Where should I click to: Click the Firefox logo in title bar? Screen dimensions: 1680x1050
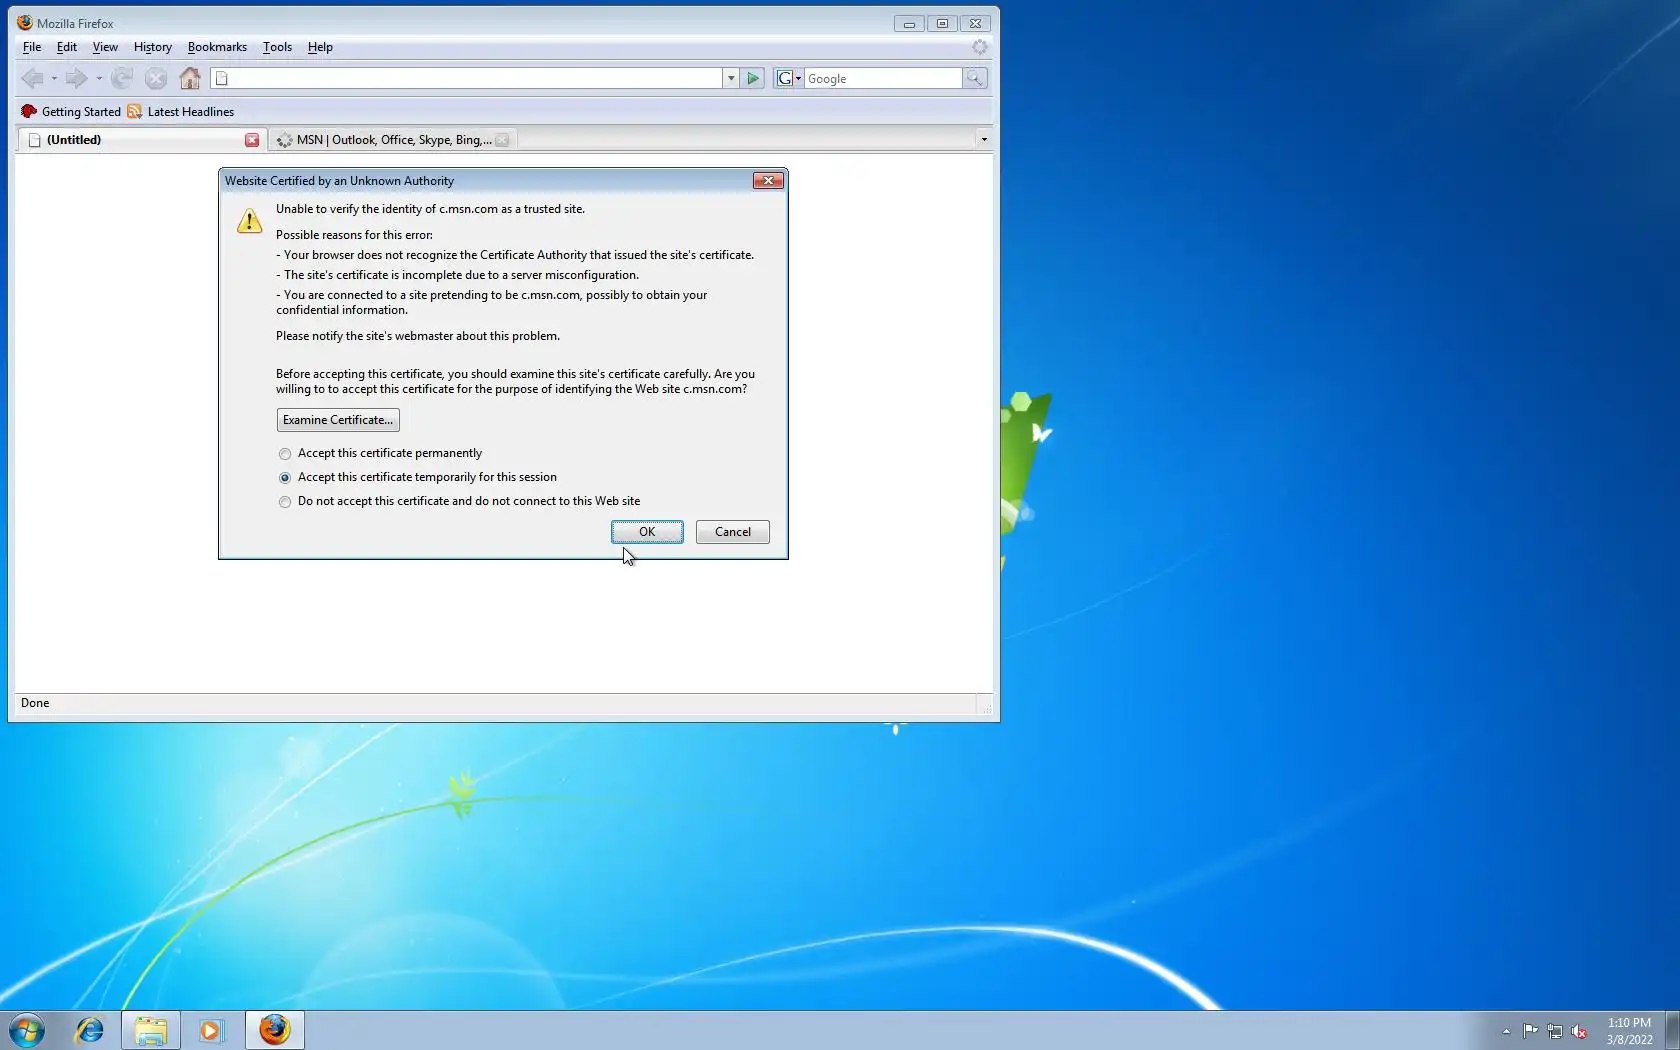coord(25,23)
